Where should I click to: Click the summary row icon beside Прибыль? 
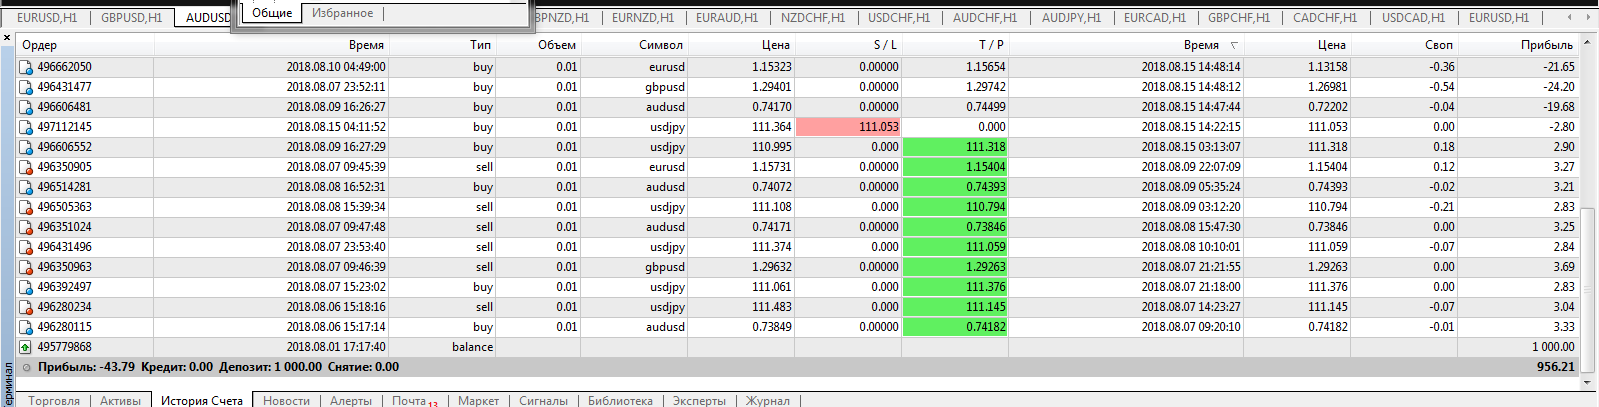[x=26, y=367]
